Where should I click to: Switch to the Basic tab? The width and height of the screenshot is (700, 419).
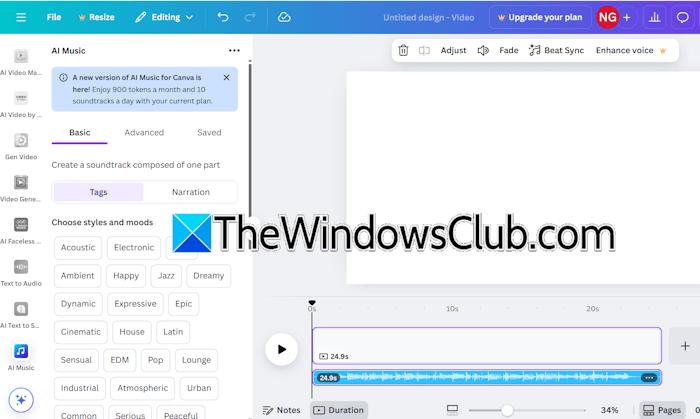click(x=79, y=133)
